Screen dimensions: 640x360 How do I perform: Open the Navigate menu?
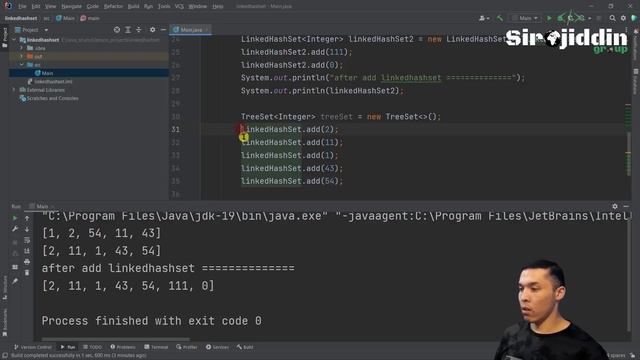click(x=71, y=7)
